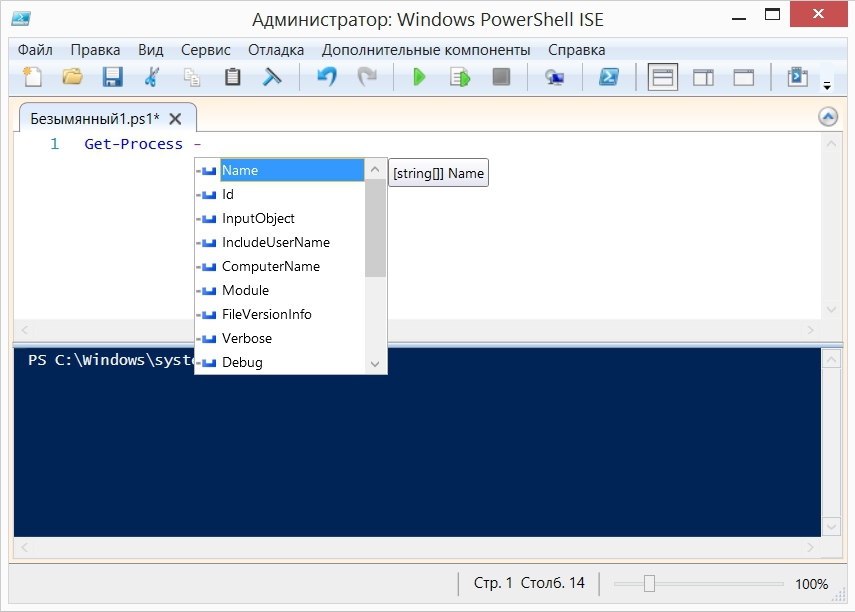Run selection icon
The width and height of the screenshot is (855, 612).
460,77
